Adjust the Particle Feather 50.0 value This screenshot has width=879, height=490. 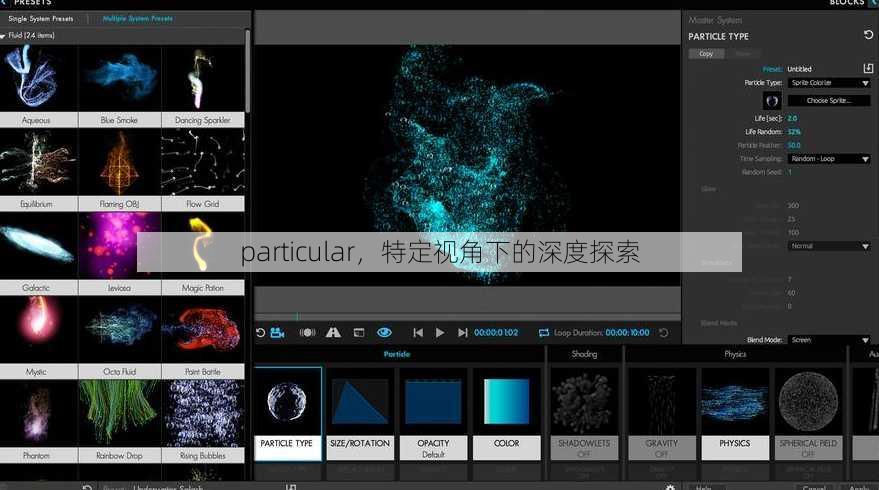(794, 145)
